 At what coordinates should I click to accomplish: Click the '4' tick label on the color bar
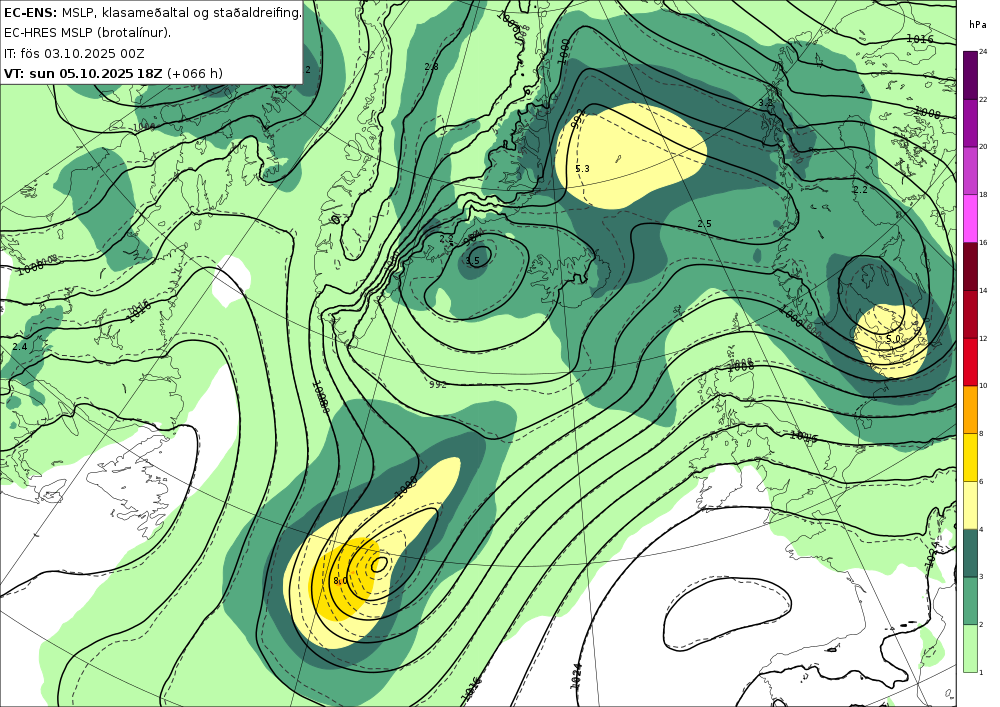981,529
